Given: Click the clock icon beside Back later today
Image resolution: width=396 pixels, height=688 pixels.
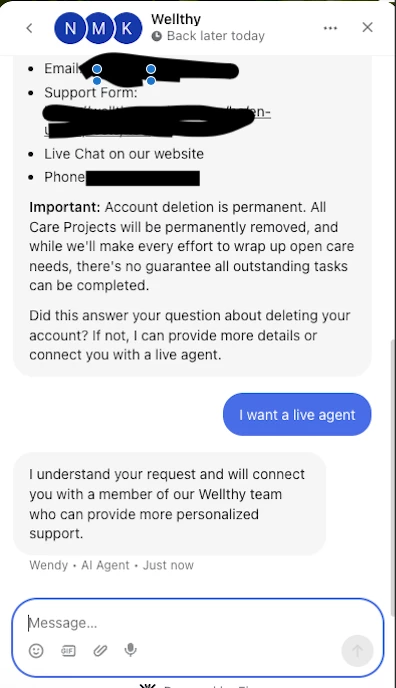Looking at the screenshot, I should [157, 36].
